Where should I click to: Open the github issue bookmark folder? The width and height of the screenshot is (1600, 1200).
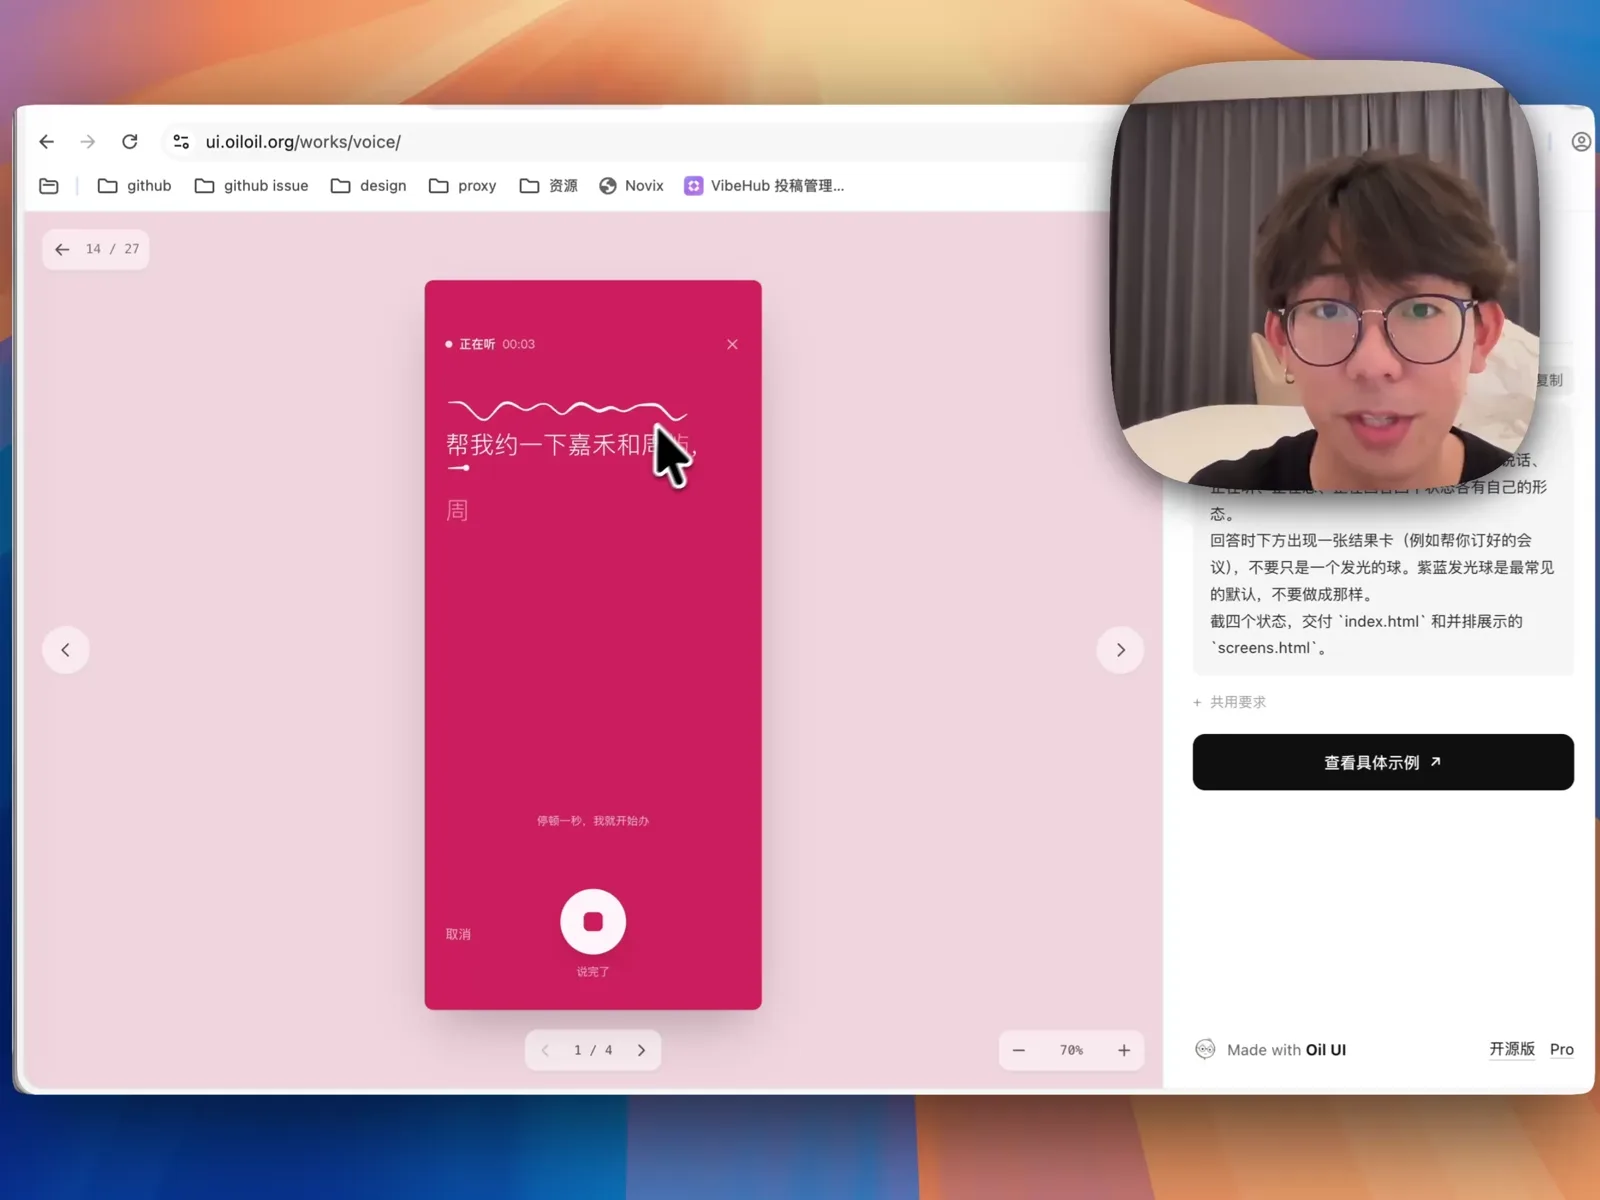251,186
